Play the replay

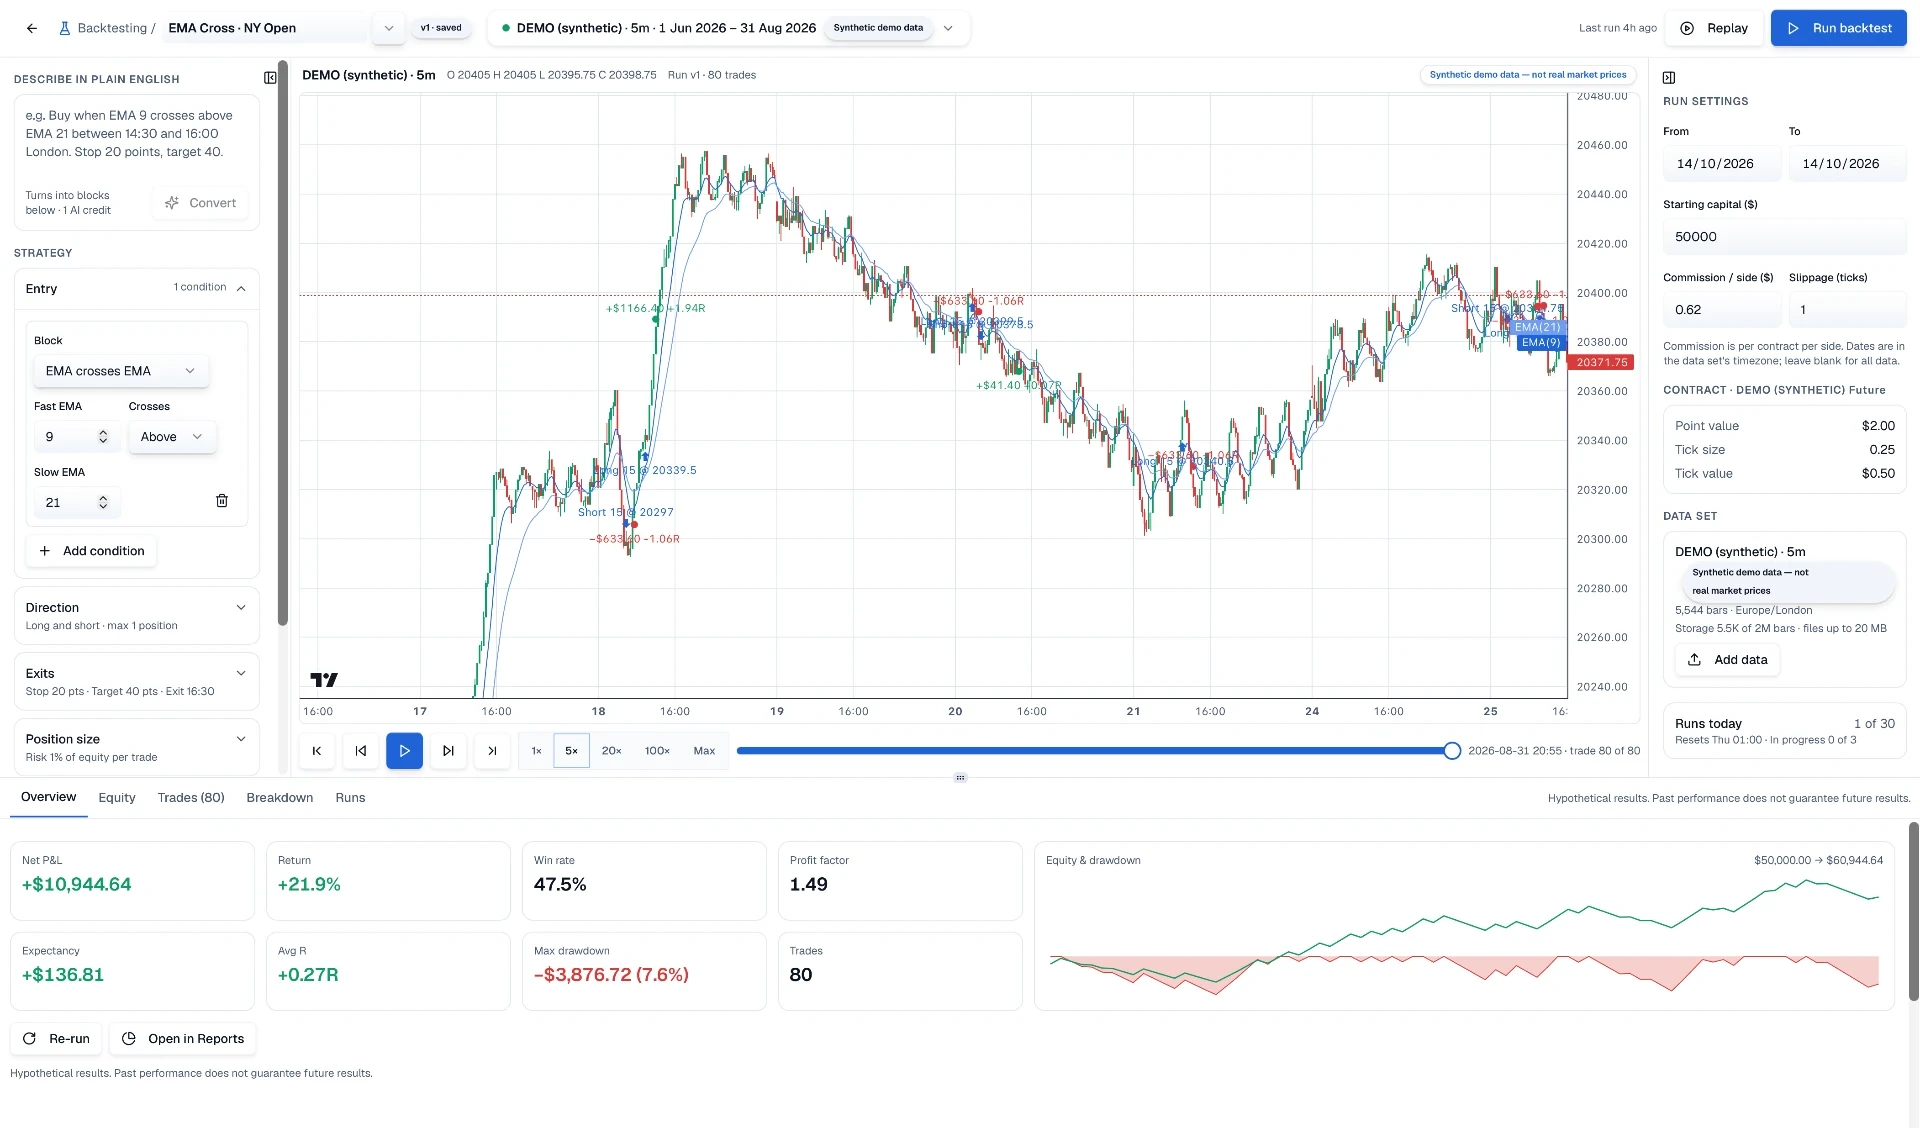[x=405, y=751]
